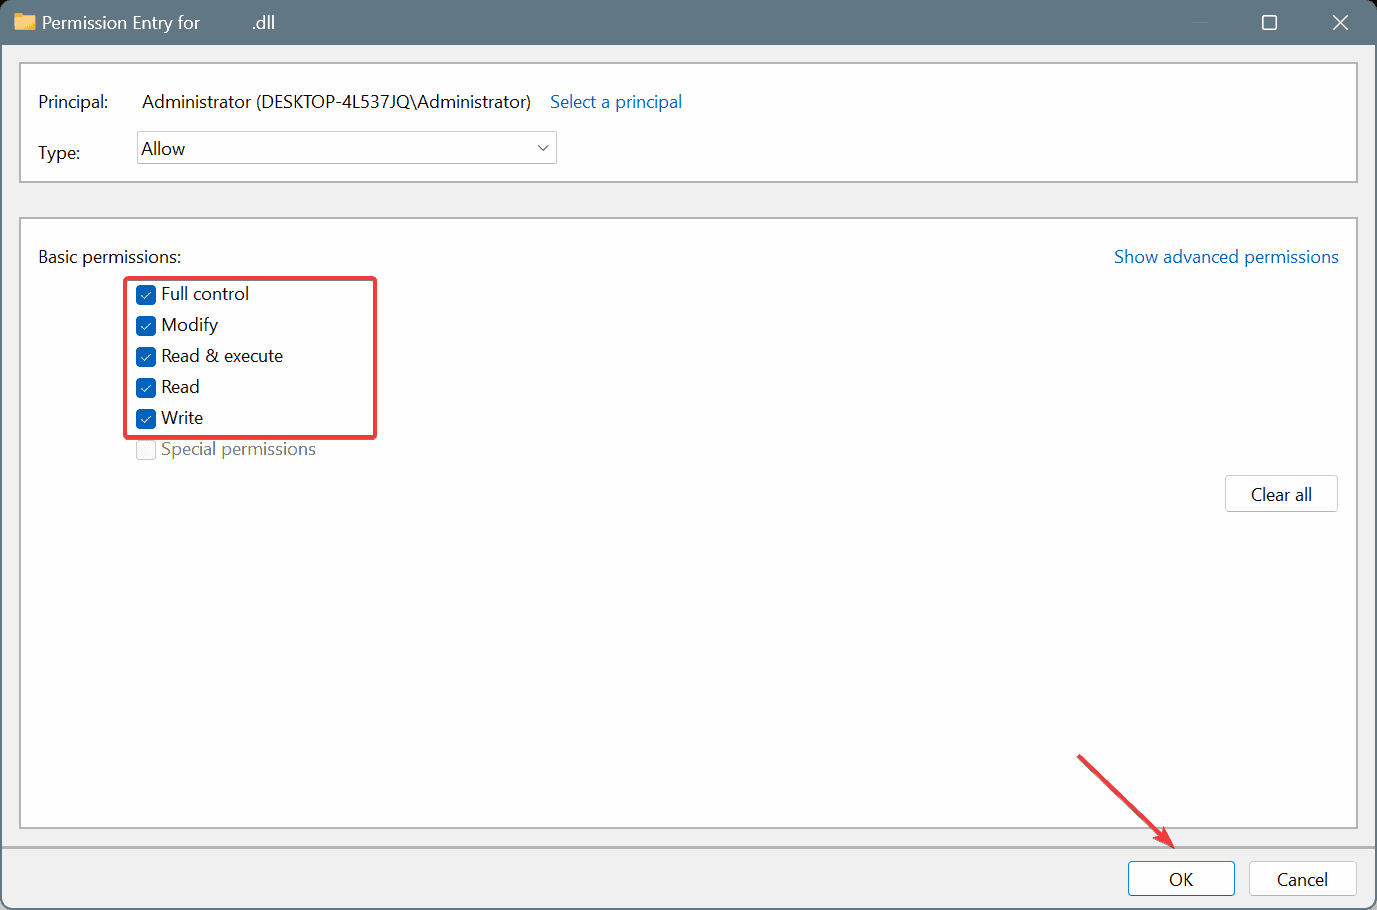The height and width of the screenshot is (910, 1377).
Task: Click the Clear all button
Action: [x=1281, y=494]
